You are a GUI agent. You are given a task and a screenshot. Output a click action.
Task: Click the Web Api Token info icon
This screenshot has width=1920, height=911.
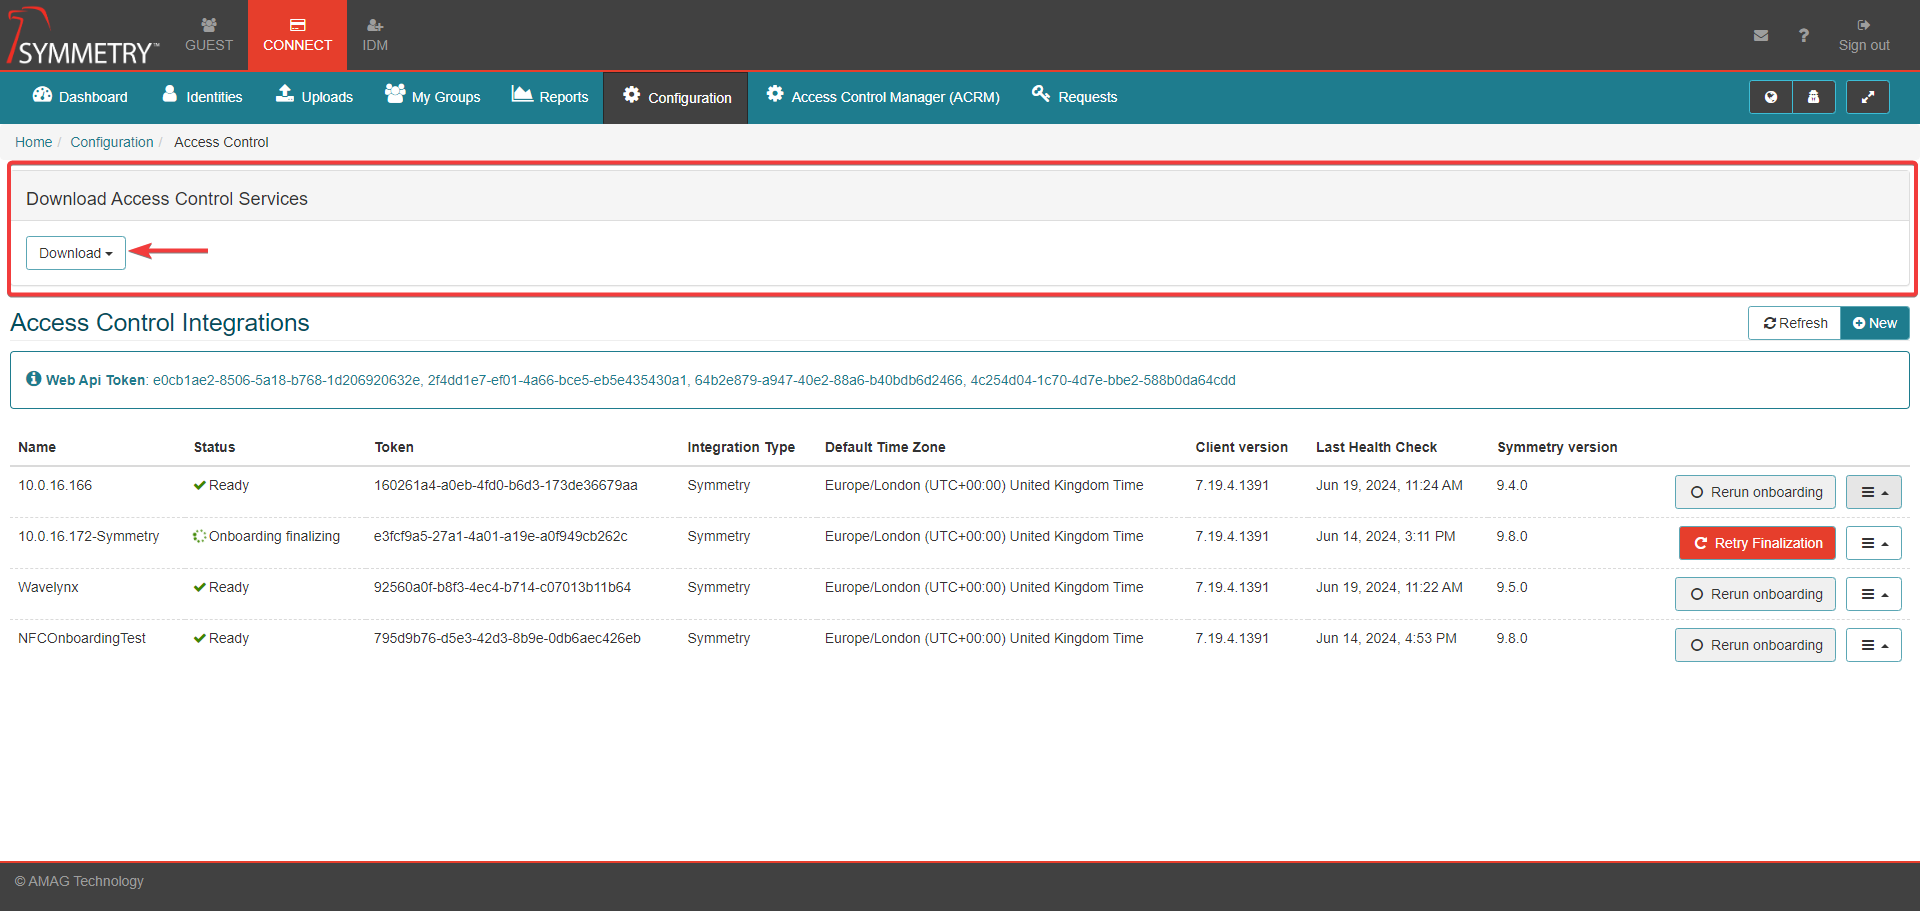tap(34, 379)
